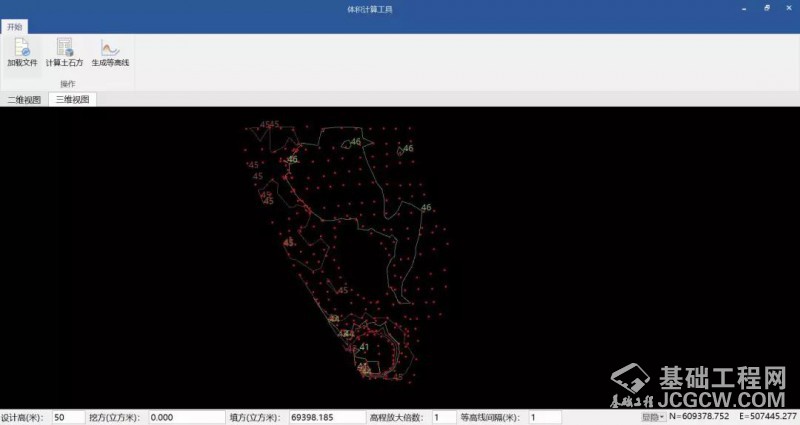The height and width of the screenshot is (425, 800).
Task: Open the 开始 ribbon tab
Action: 15,27
